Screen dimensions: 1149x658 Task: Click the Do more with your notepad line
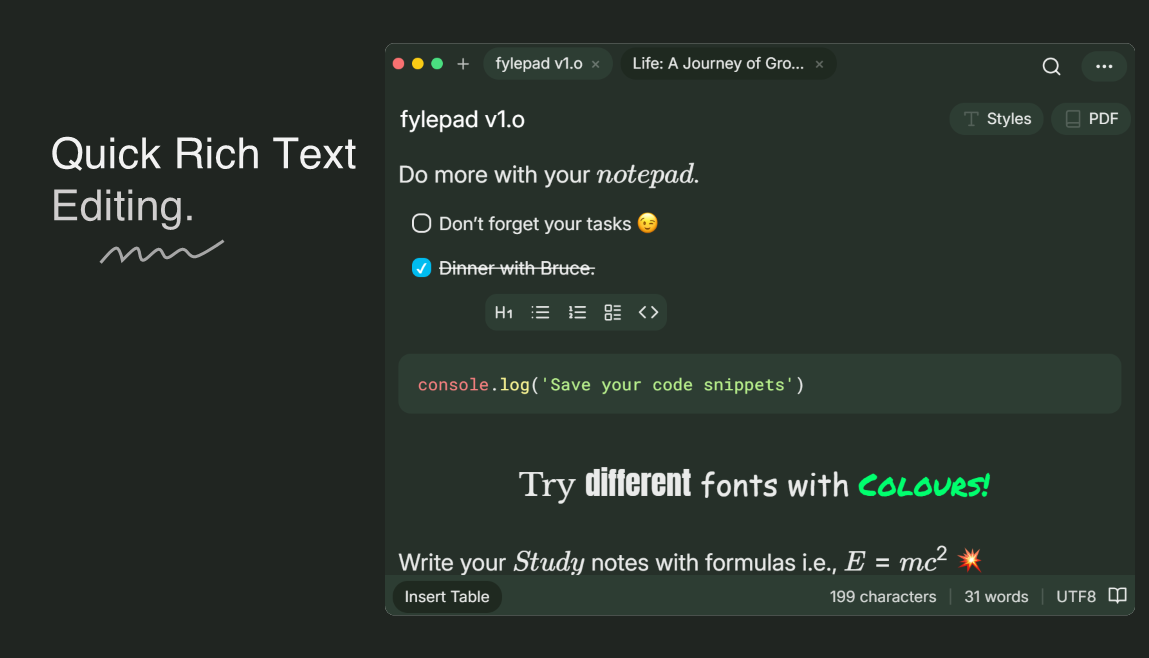(x=549, y=175)
